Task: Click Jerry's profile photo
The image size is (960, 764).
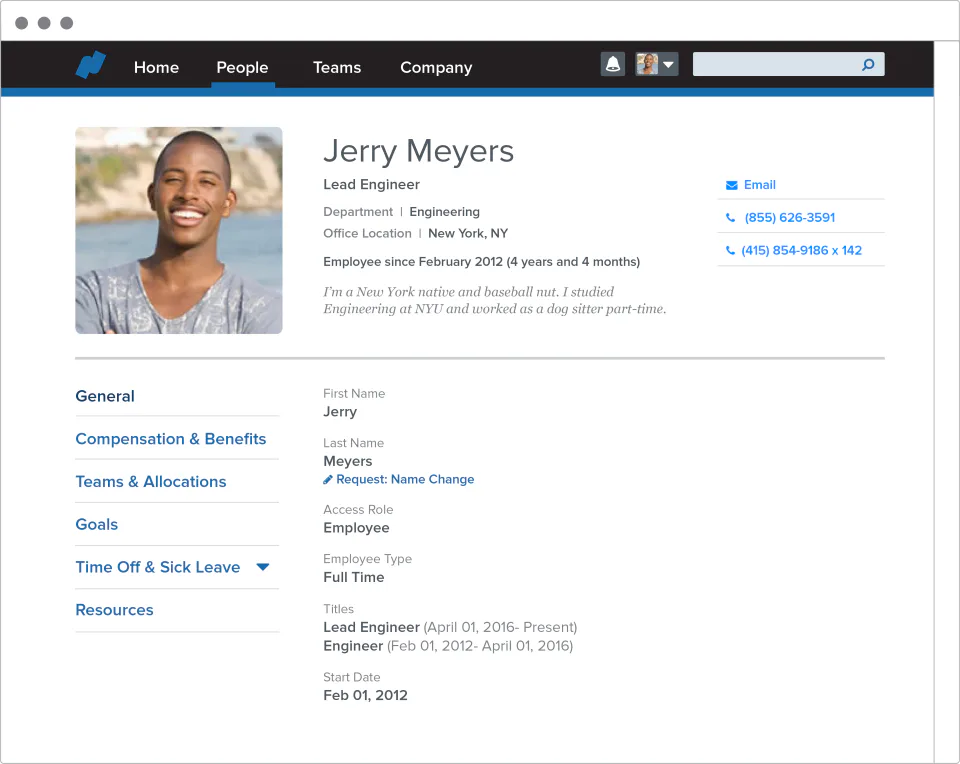Action: 178,230
